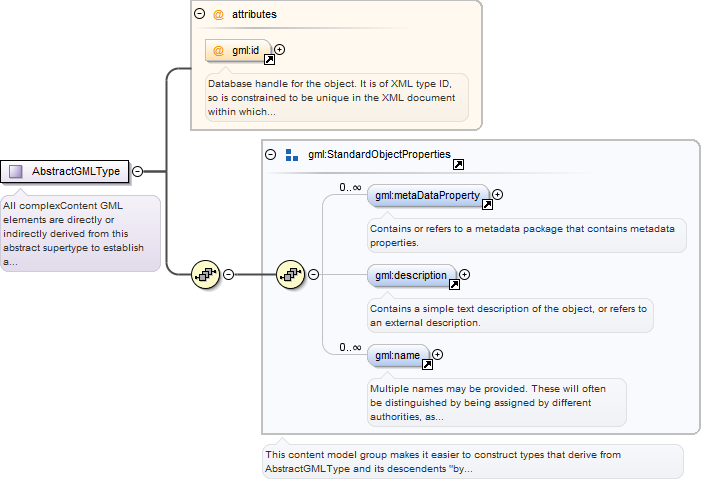
Task: Click the 'Contains a simple text description' note
Action: (x=510, y=316)
